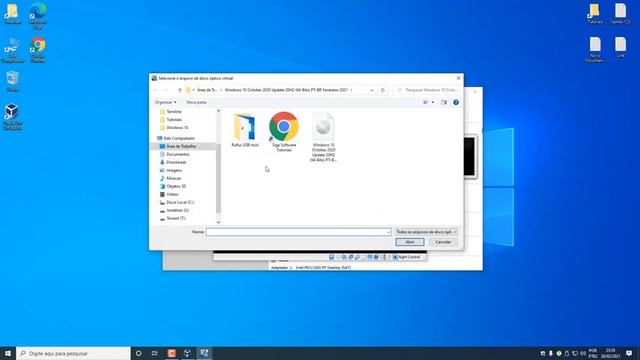640x360 pixels.
Task: Open the Oracle VM VirtualBox desktop shortcut
Action: click(x=12, y=117)
